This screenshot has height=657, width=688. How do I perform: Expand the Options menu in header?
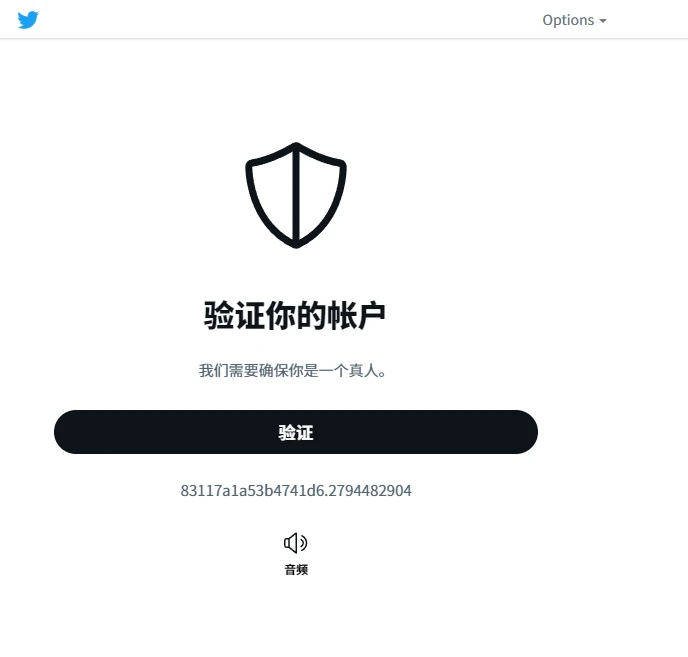574,20
